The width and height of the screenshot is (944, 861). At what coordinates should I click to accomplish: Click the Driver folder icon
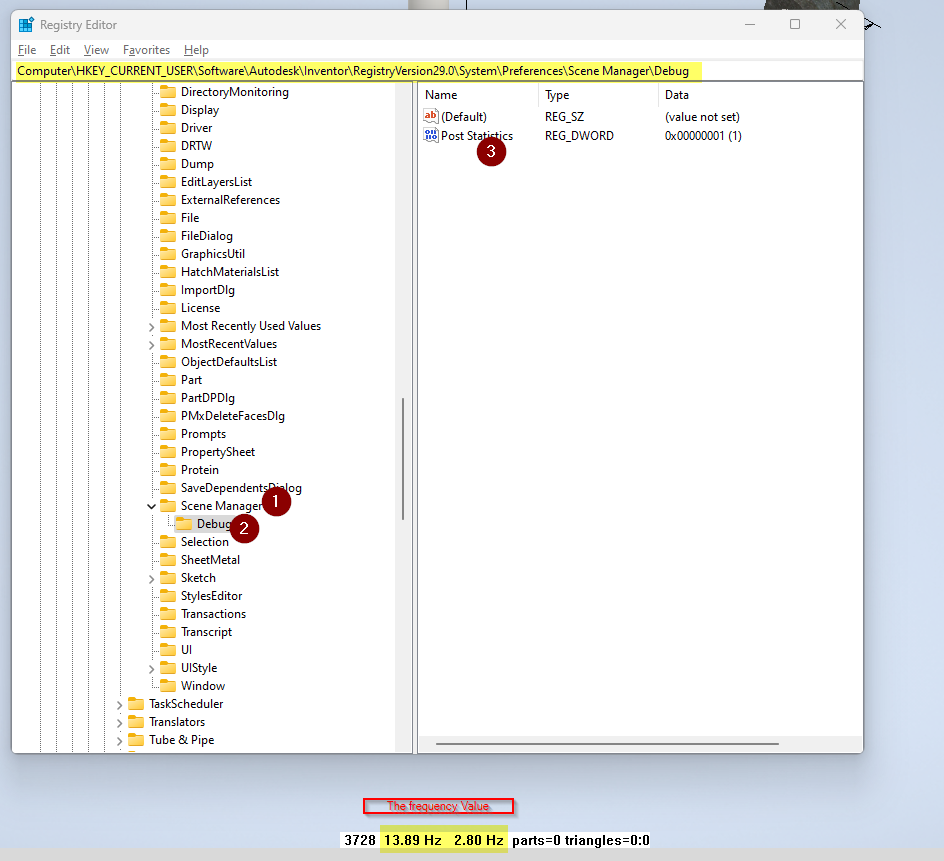point(168,128)
